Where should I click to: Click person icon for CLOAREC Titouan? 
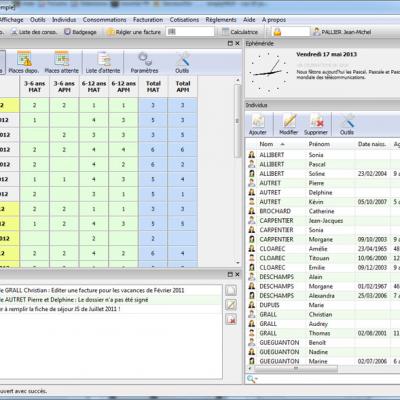click(x=252, y=258)
